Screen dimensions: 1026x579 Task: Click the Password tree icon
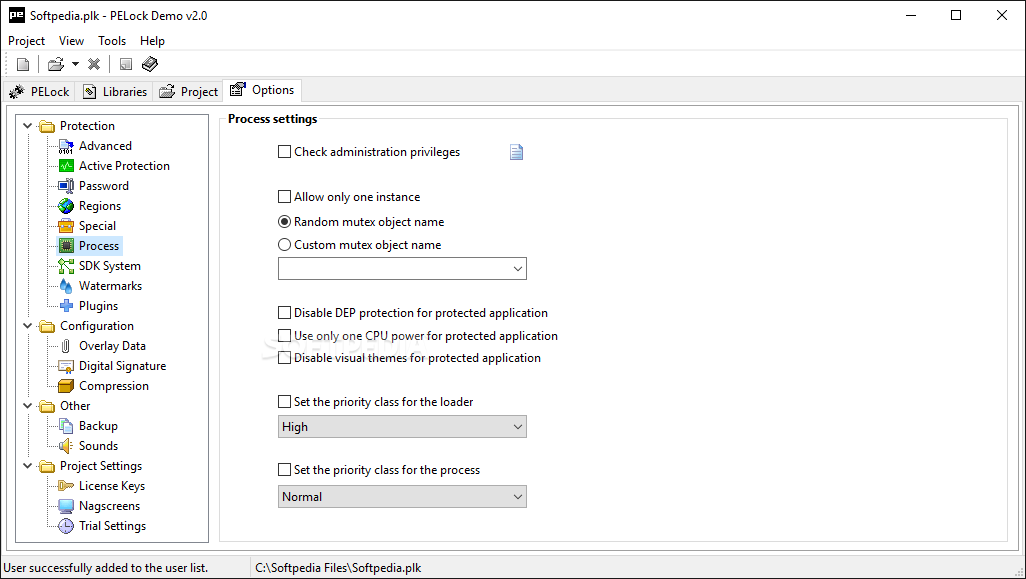(66, 186)
